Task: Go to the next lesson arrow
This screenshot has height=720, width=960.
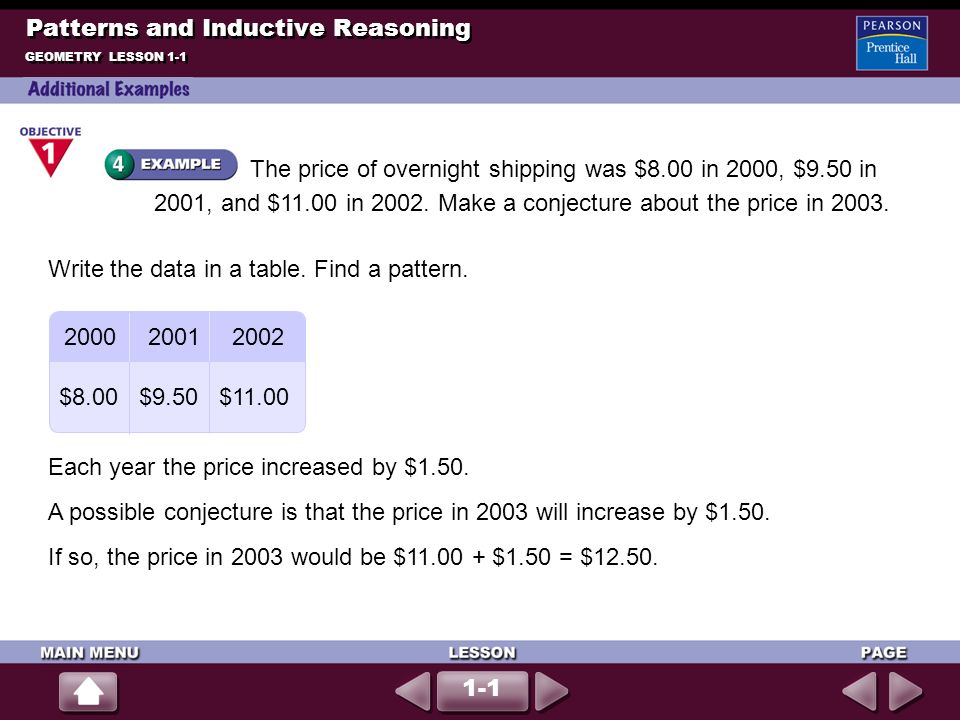Action: click(551, 692)
